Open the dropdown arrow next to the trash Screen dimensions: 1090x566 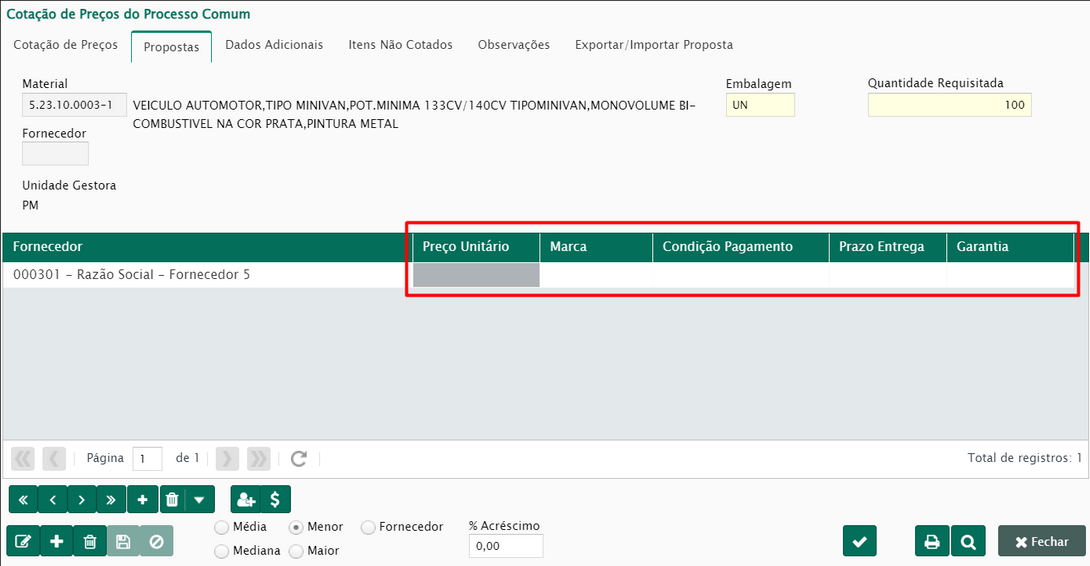[x=199, y=499]
